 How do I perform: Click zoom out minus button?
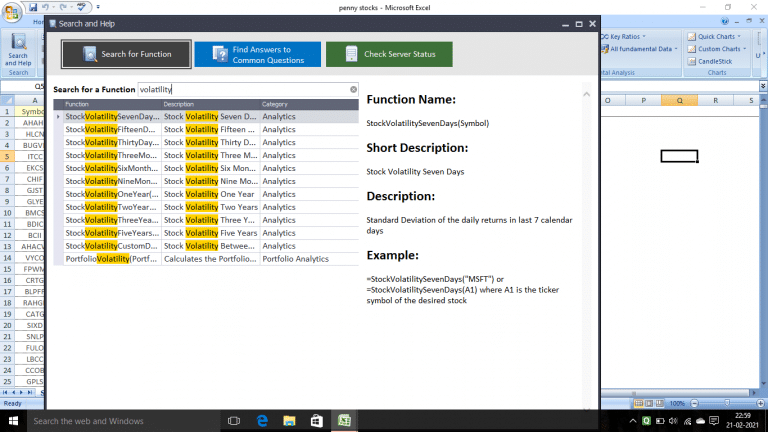[695, 404]
